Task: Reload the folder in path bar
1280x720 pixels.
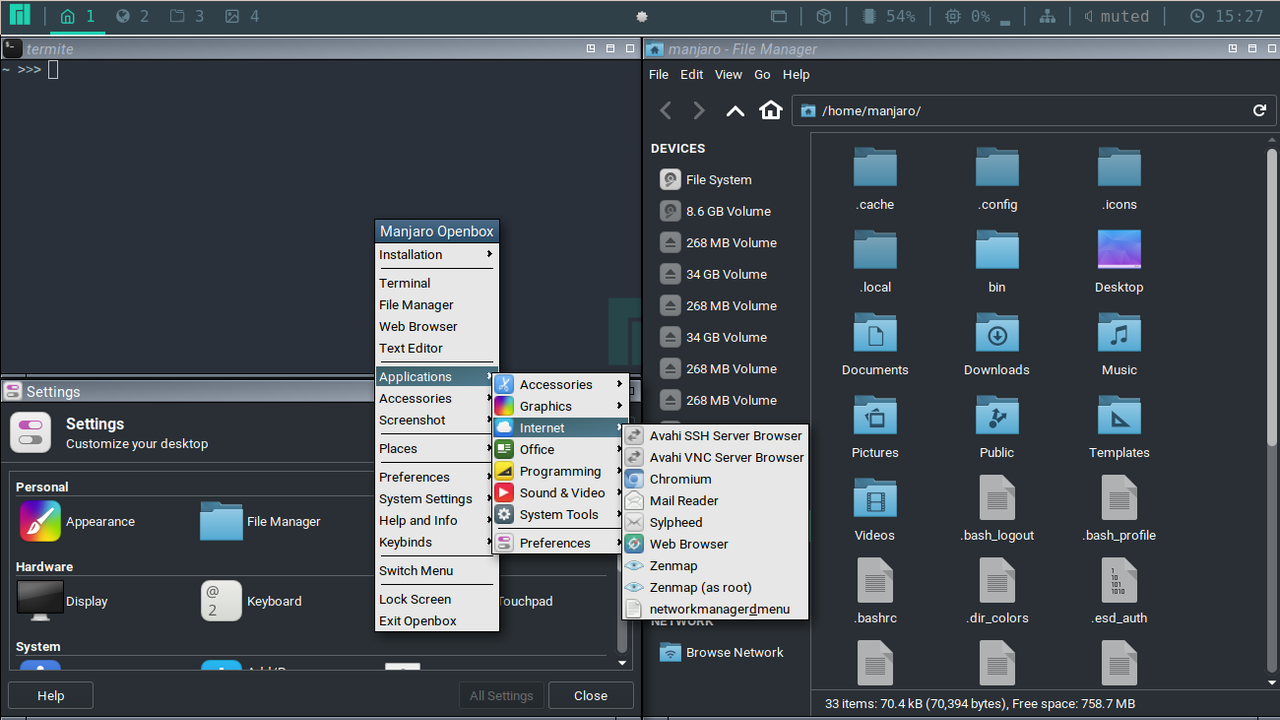Action: tap(1260, 110)
